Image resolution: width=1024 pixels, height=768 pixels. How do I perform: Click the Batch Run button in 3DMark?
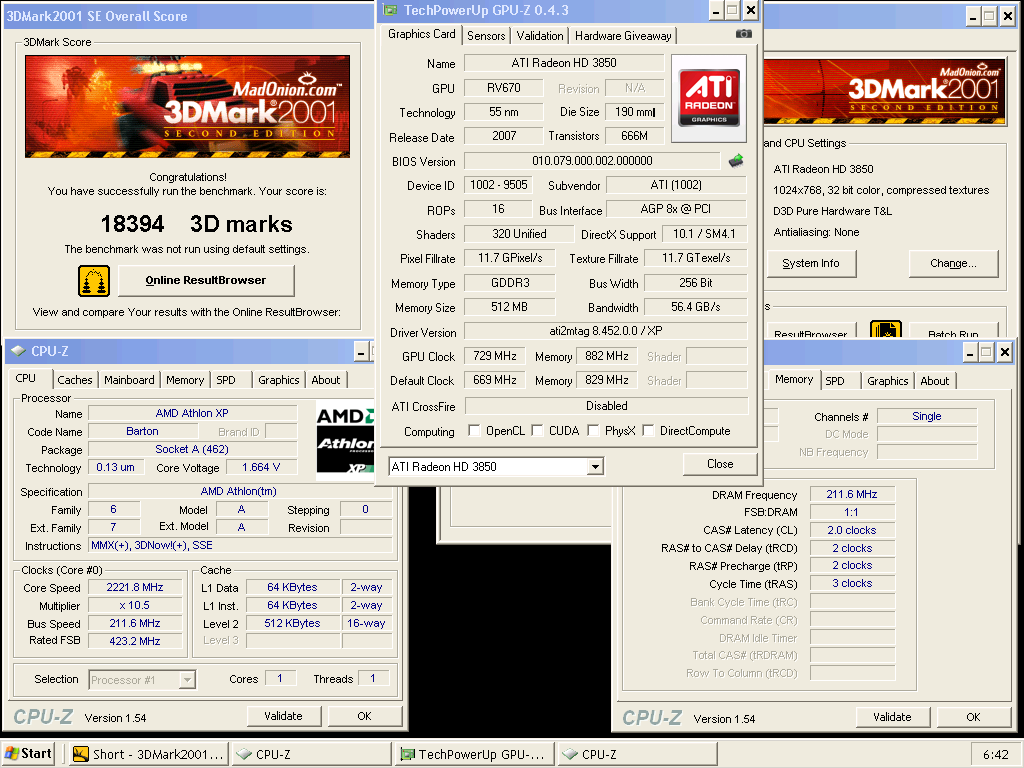(x=953, y=332)
